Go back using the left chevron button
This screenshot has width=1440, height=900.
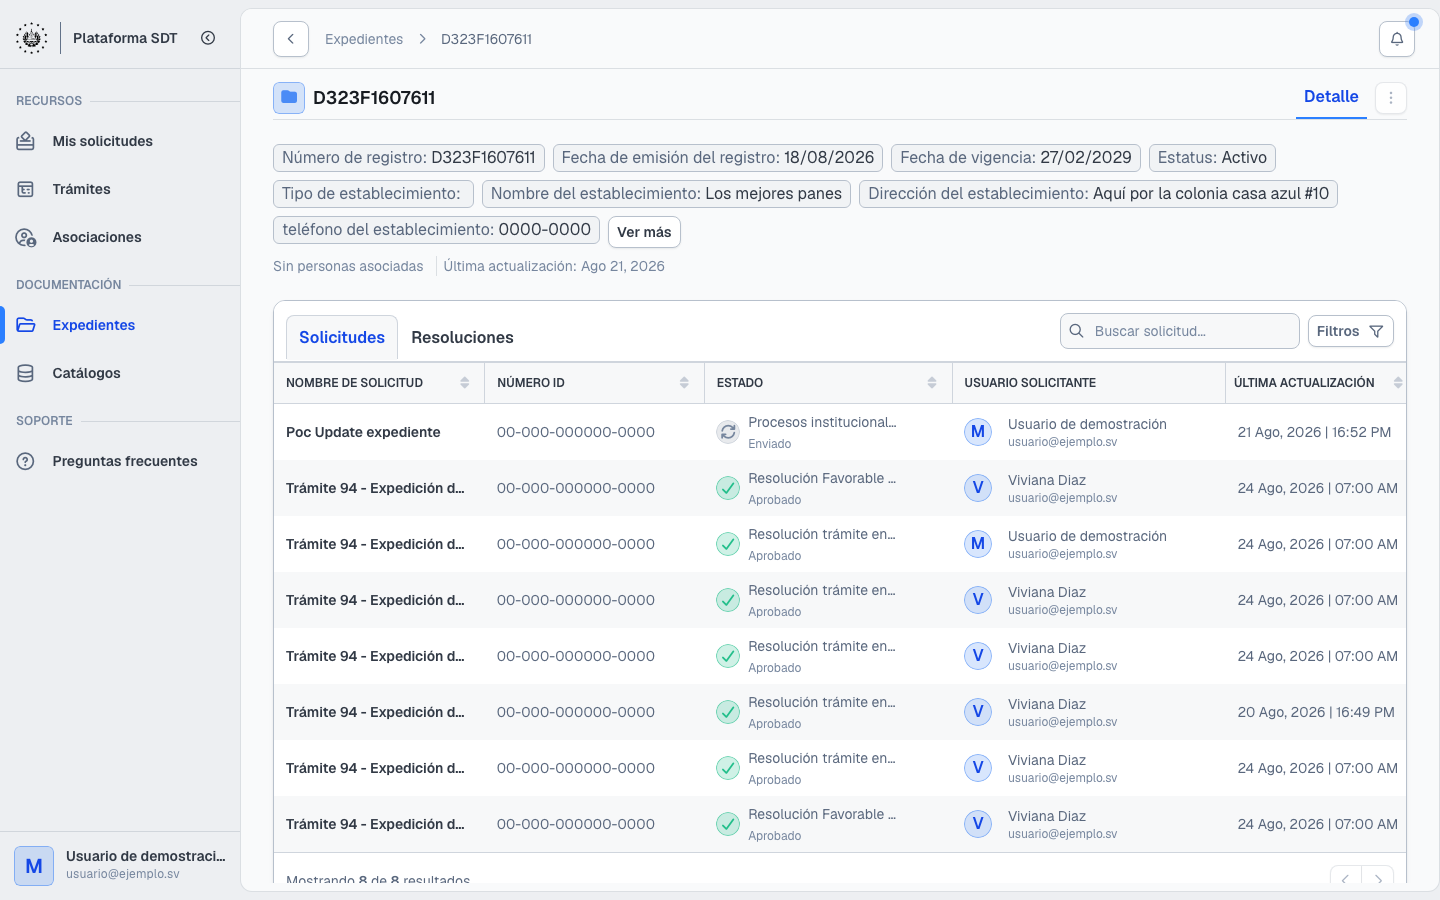point(291,39)
